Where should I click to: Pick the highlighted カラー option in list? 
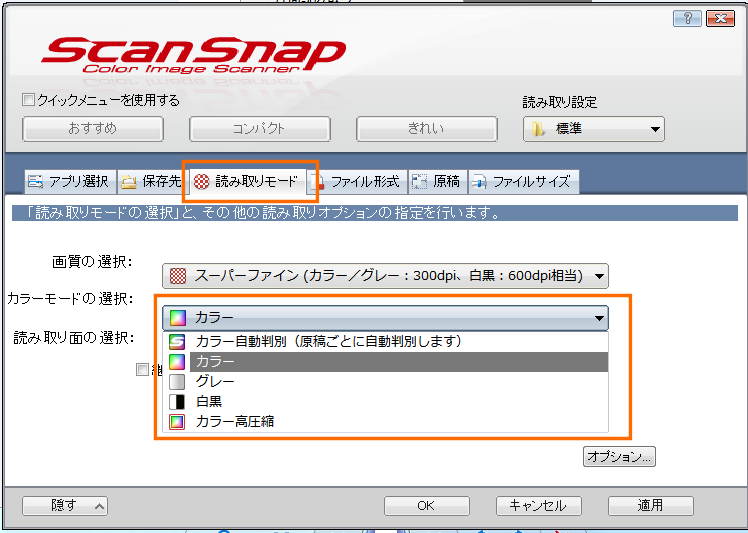(215, 361)
